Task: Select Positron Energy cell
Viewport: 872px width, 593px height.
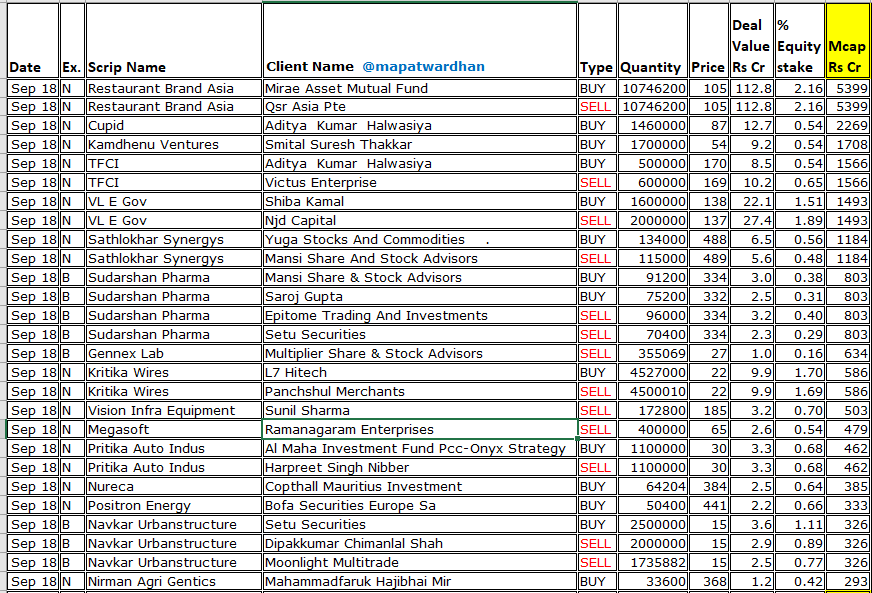Action: (x=174, y=506)
